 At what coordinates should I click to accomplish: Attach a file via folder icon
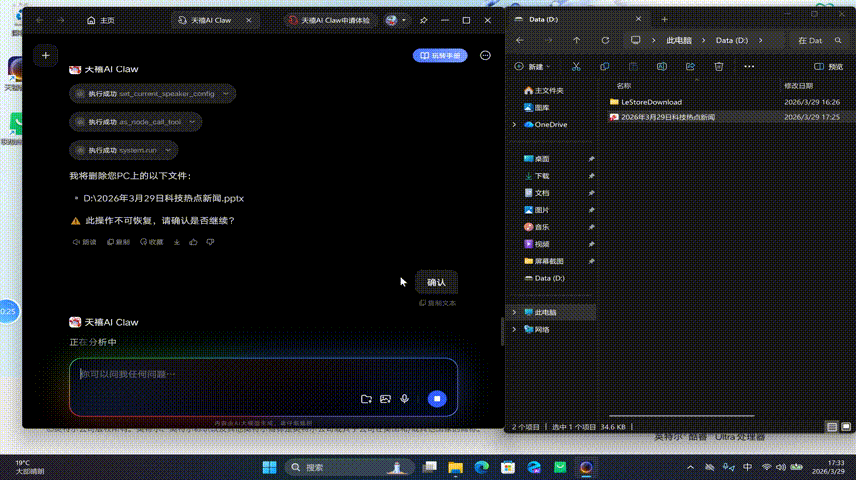click(366, 399)
